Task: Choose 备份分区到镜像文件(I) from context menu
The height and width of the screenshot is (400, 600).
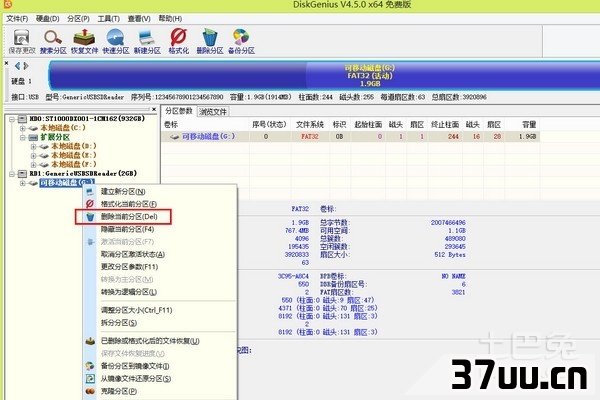Action: click(x=160, y=366)
